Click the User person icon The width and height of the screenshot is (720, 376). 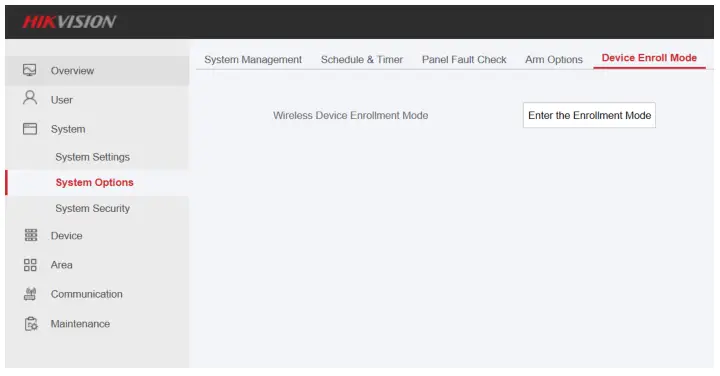pos(30,98)
